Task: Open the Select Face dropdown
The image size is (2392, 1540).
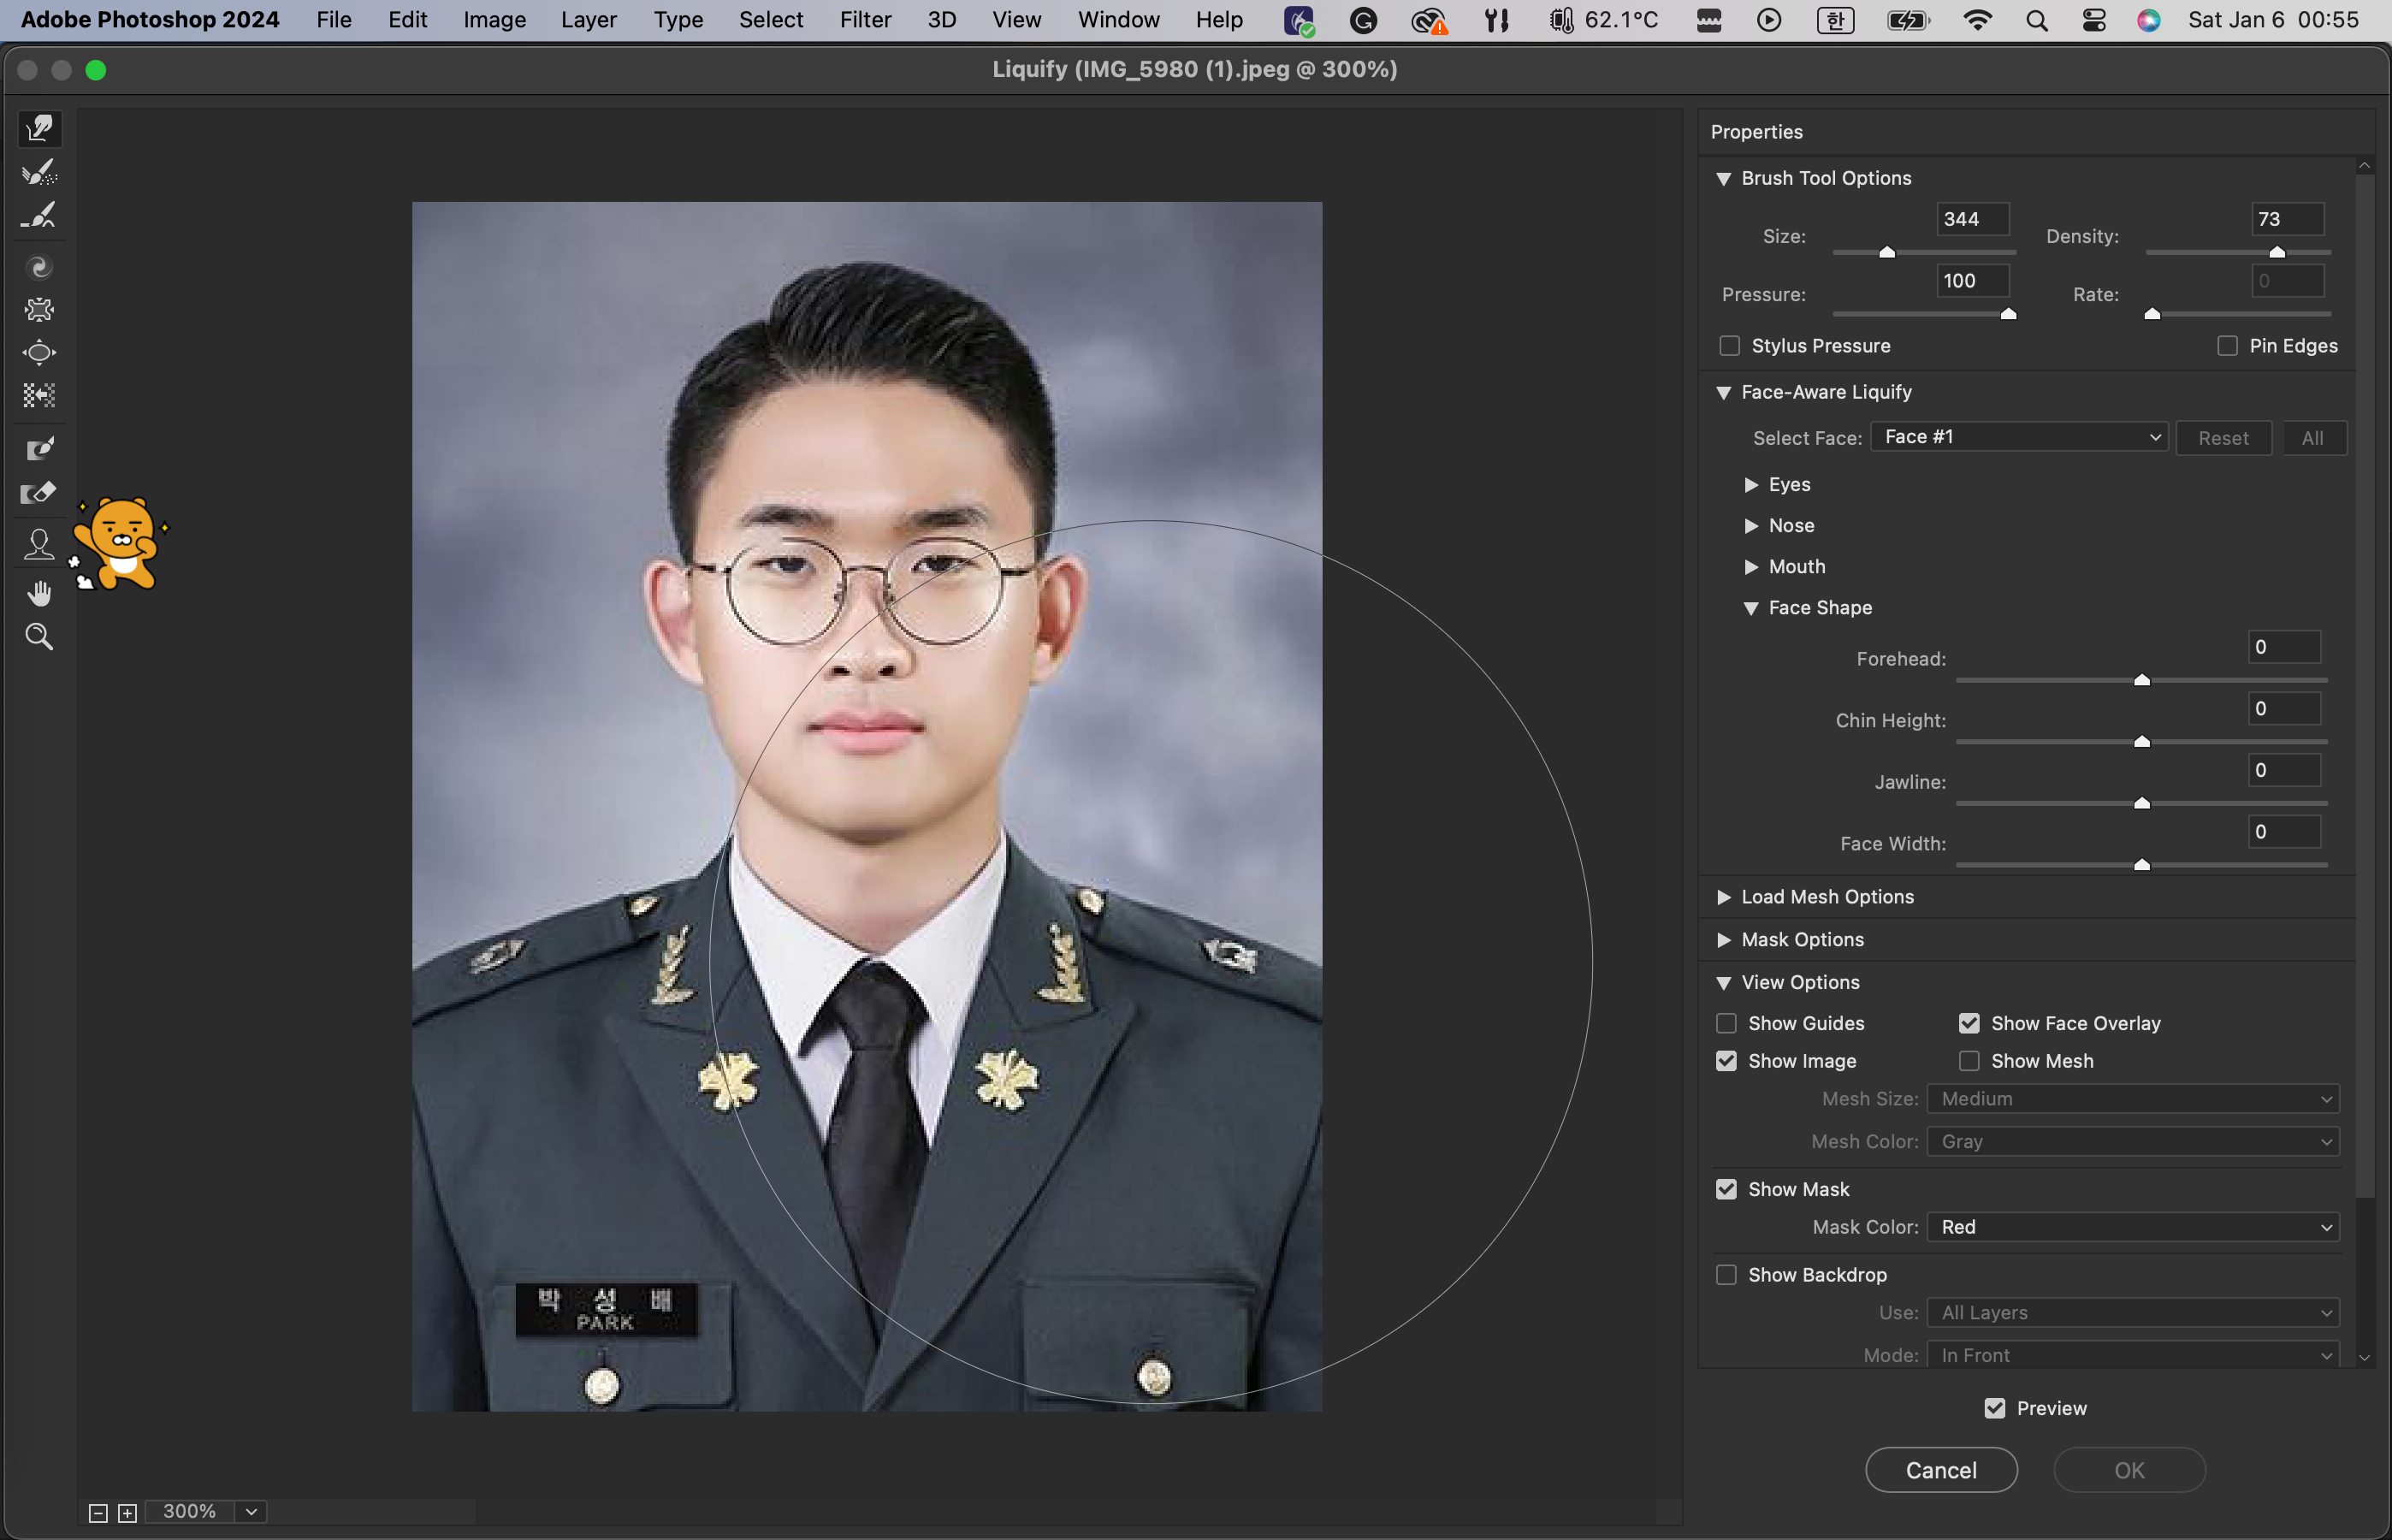Action: coord(2018,437)
